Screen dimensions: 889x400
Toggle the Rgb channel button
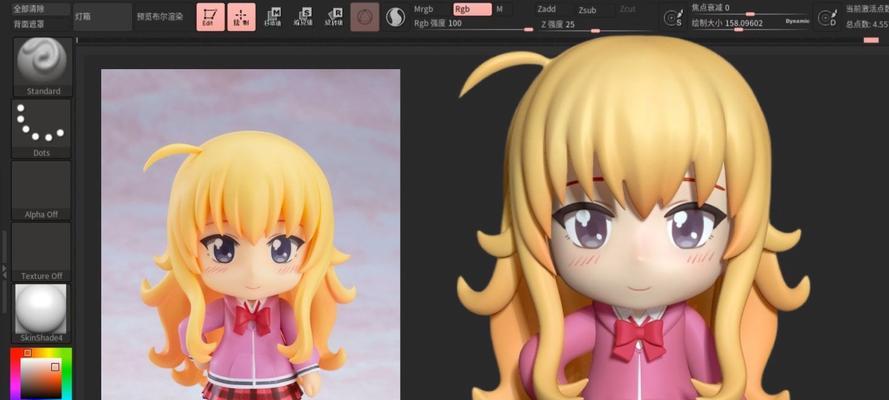(472, 9)
